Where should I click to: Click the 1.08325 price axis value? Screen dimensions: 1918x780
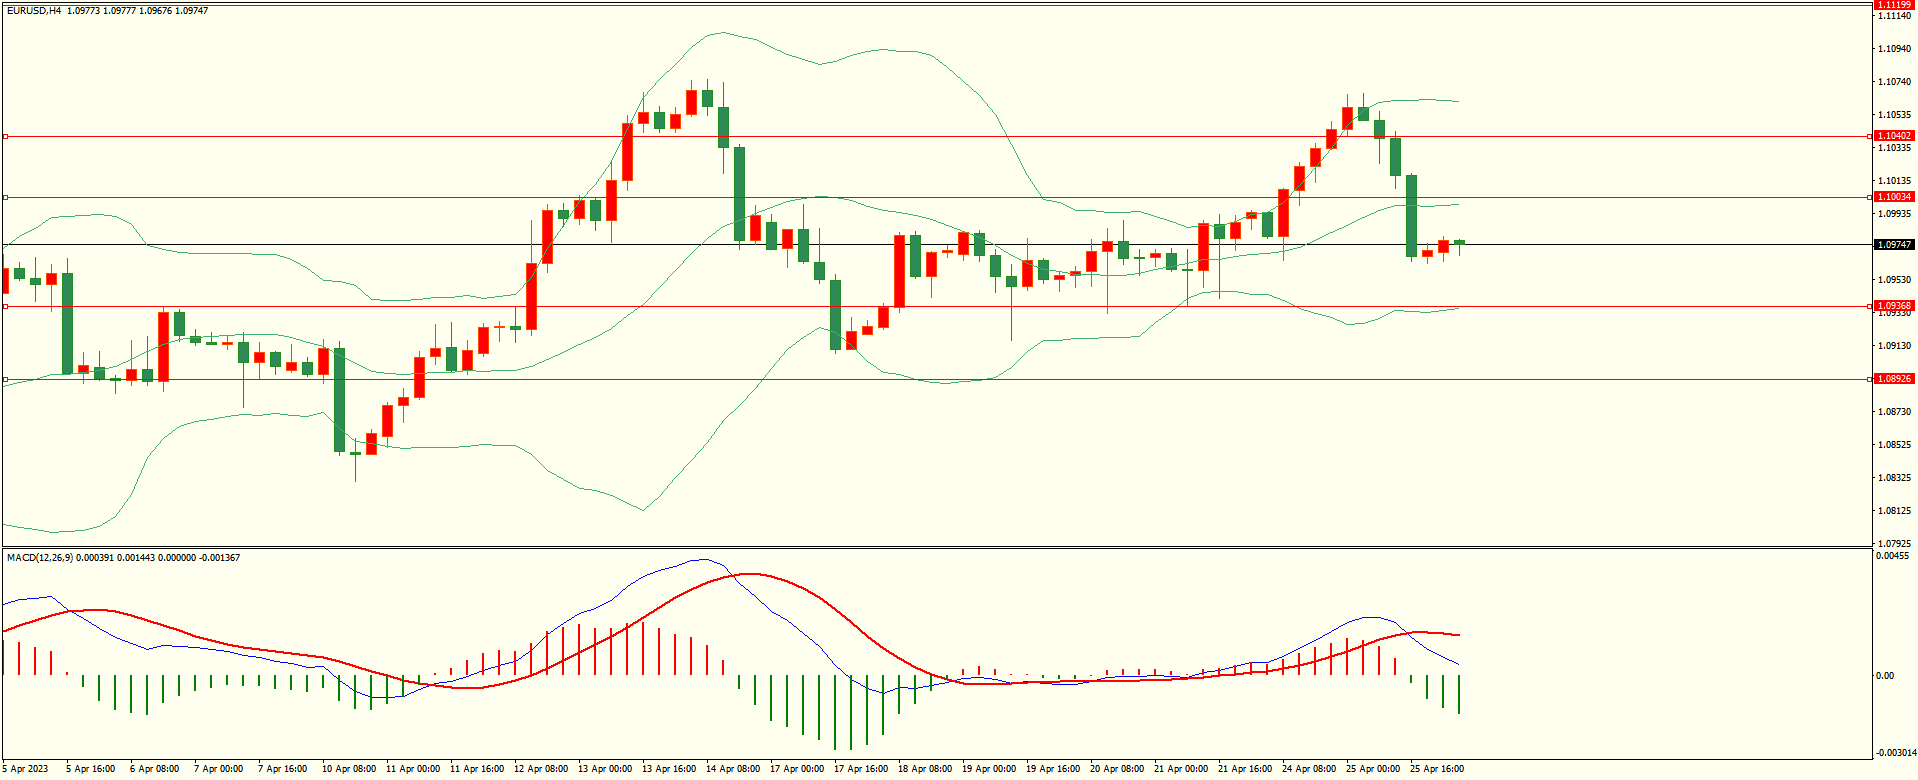coord(1895,478)
